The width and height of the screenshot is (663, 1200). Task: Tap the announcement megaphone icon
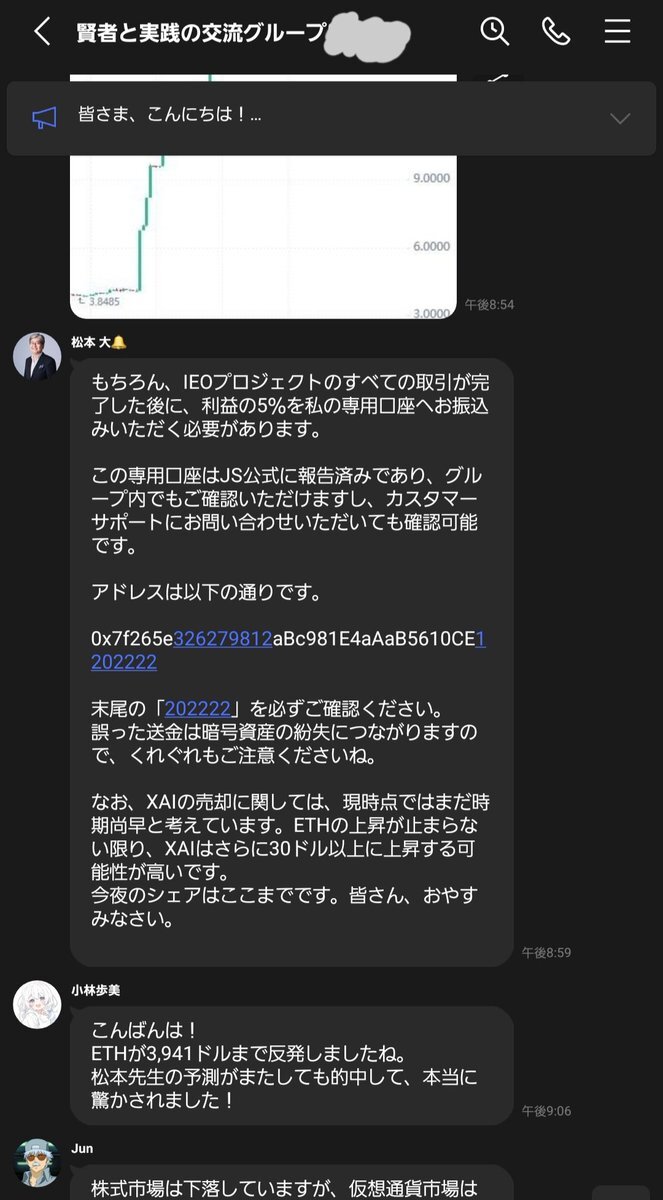pos(44,118)
